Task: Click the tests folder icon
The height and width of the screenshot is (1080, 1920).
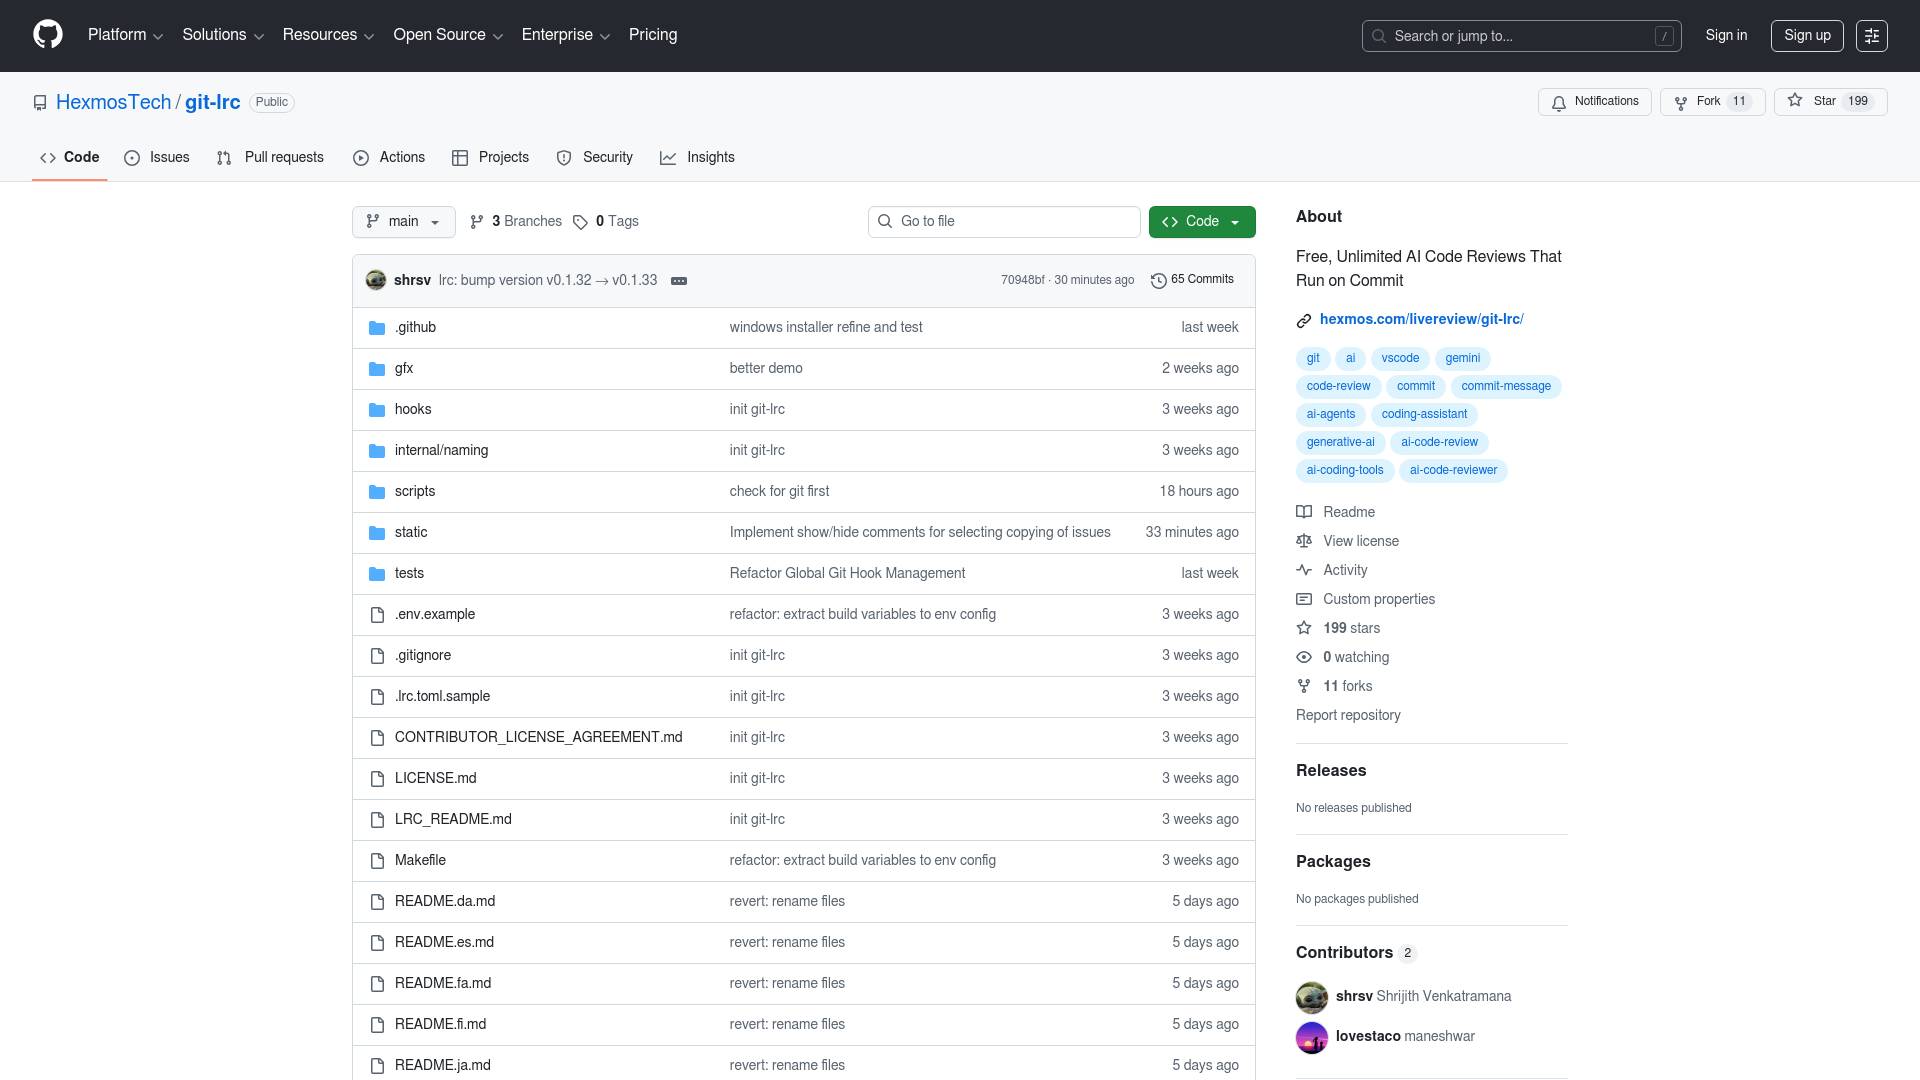Action: pyautogui.click(x=377, y=574)
